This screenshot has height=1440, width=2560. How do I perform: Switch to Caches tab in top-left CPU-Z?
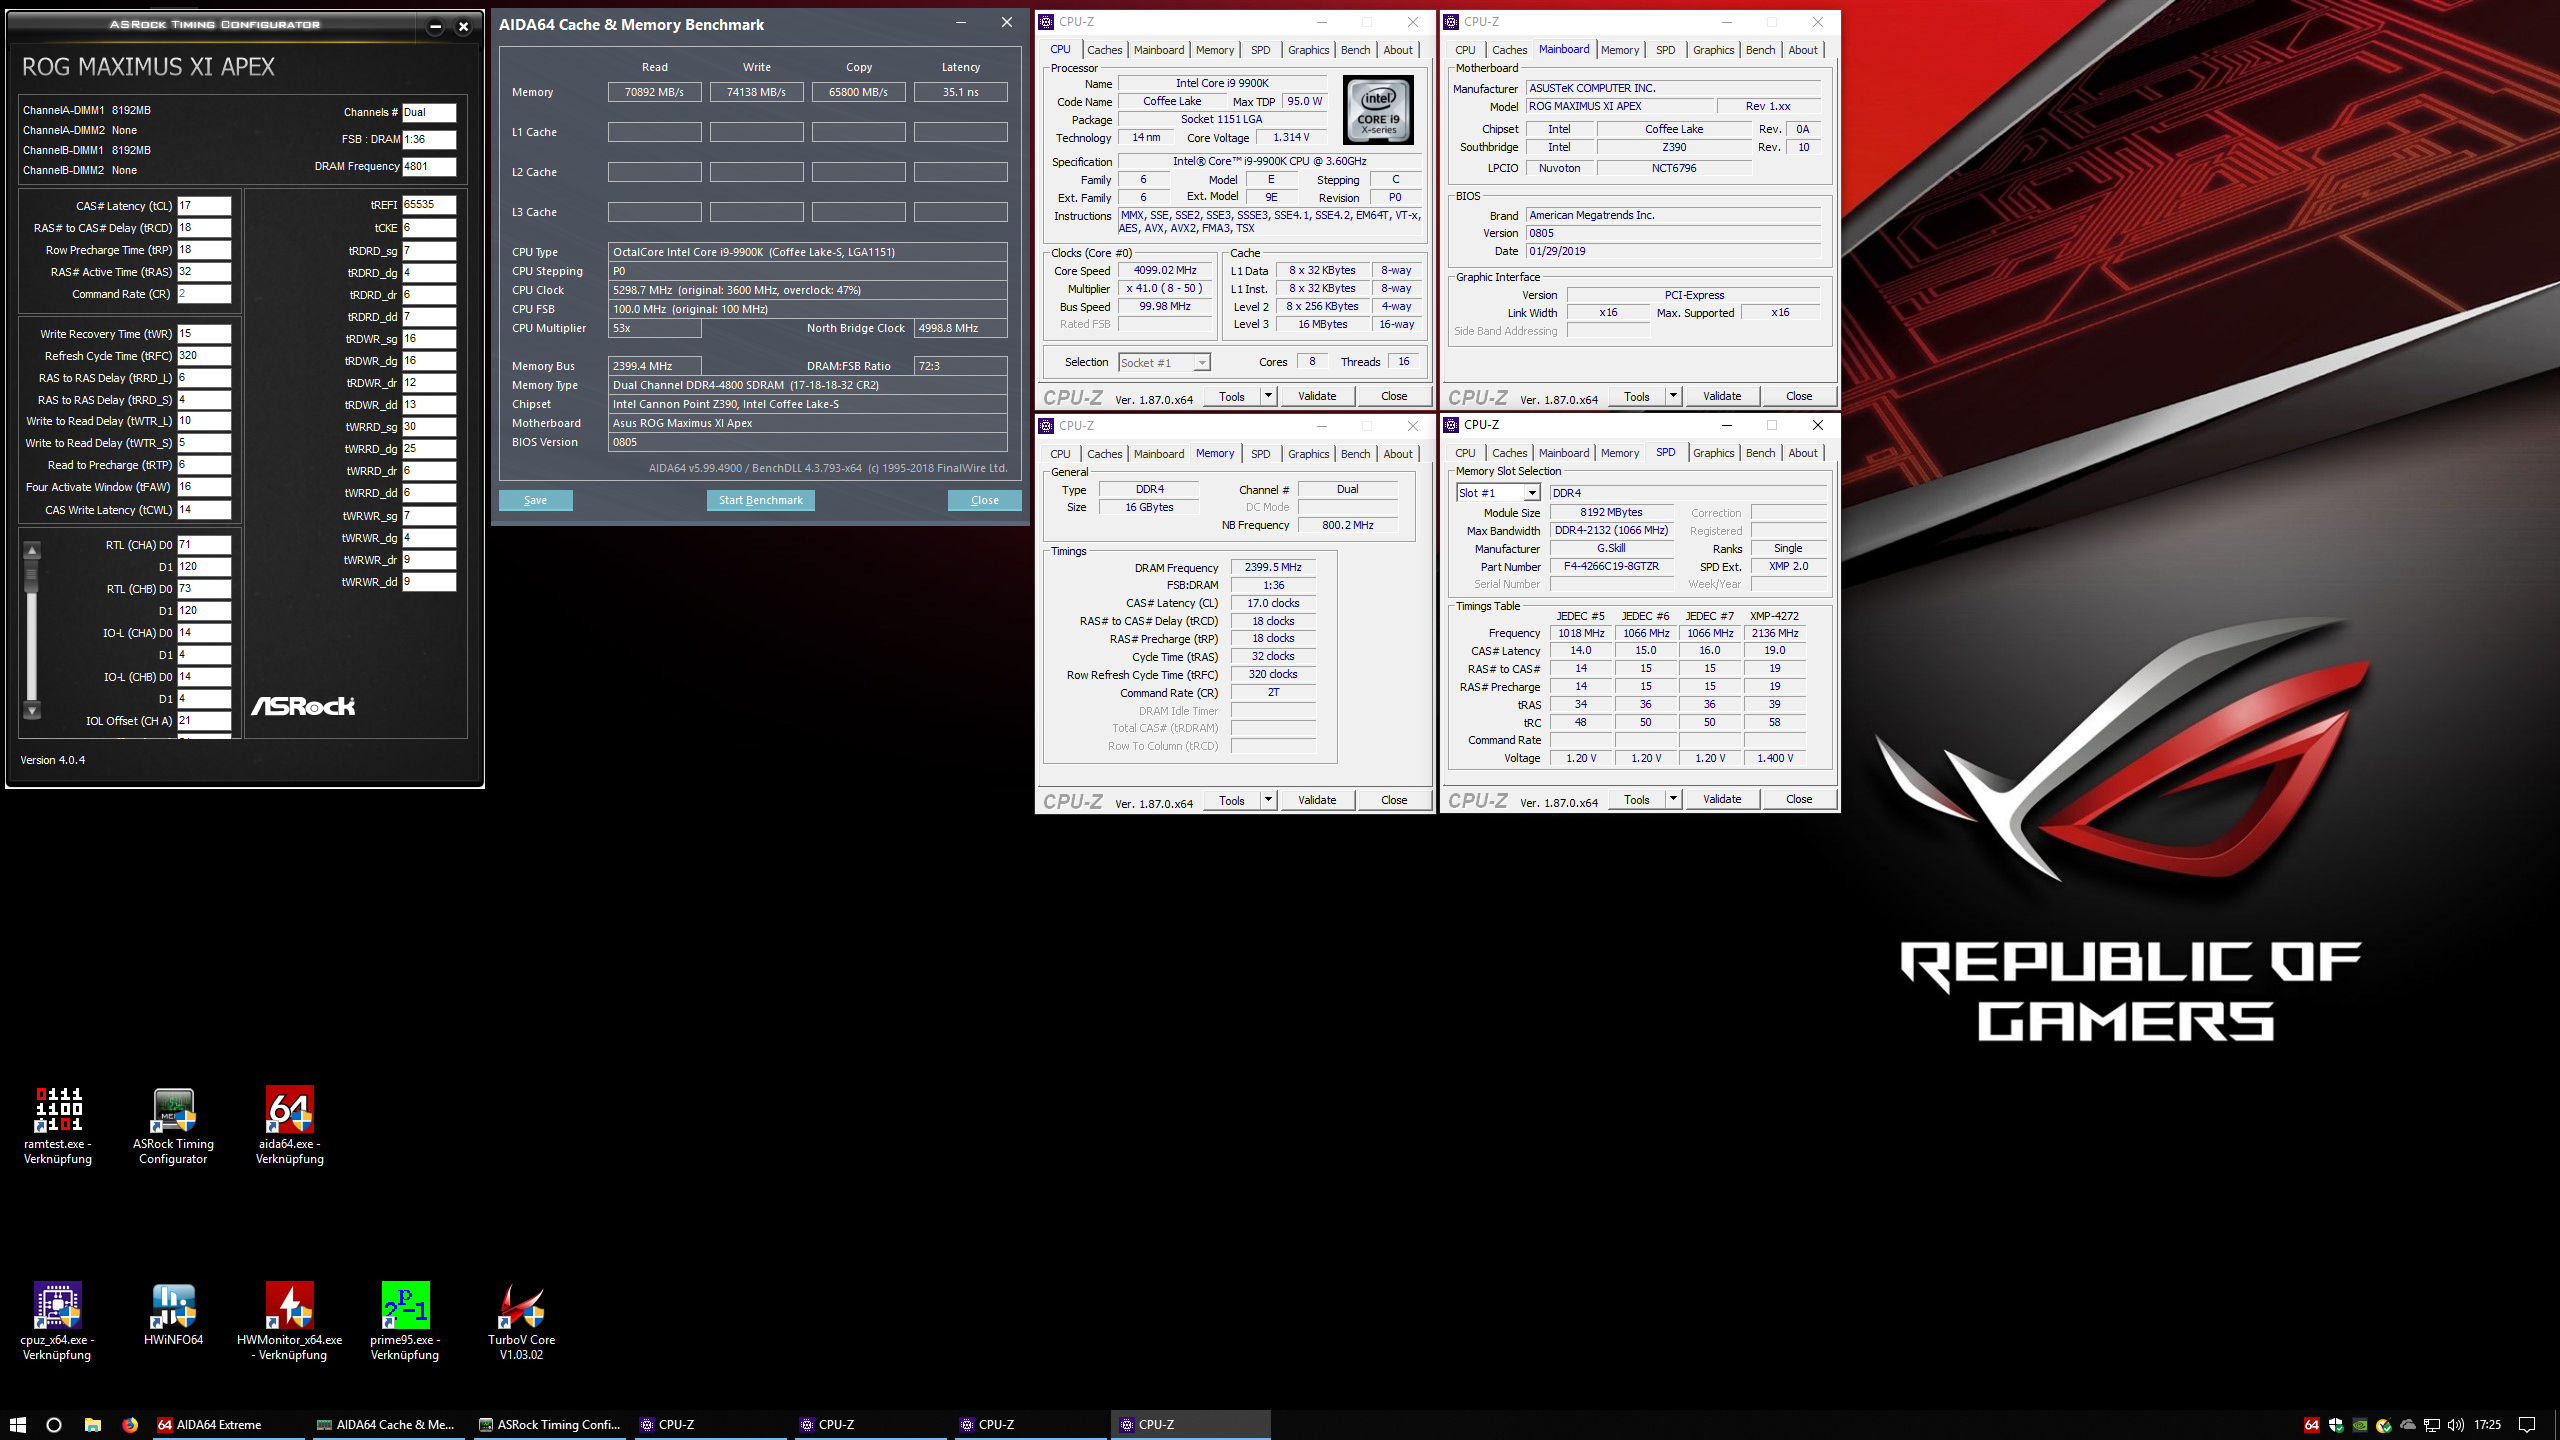(1104, 50)
